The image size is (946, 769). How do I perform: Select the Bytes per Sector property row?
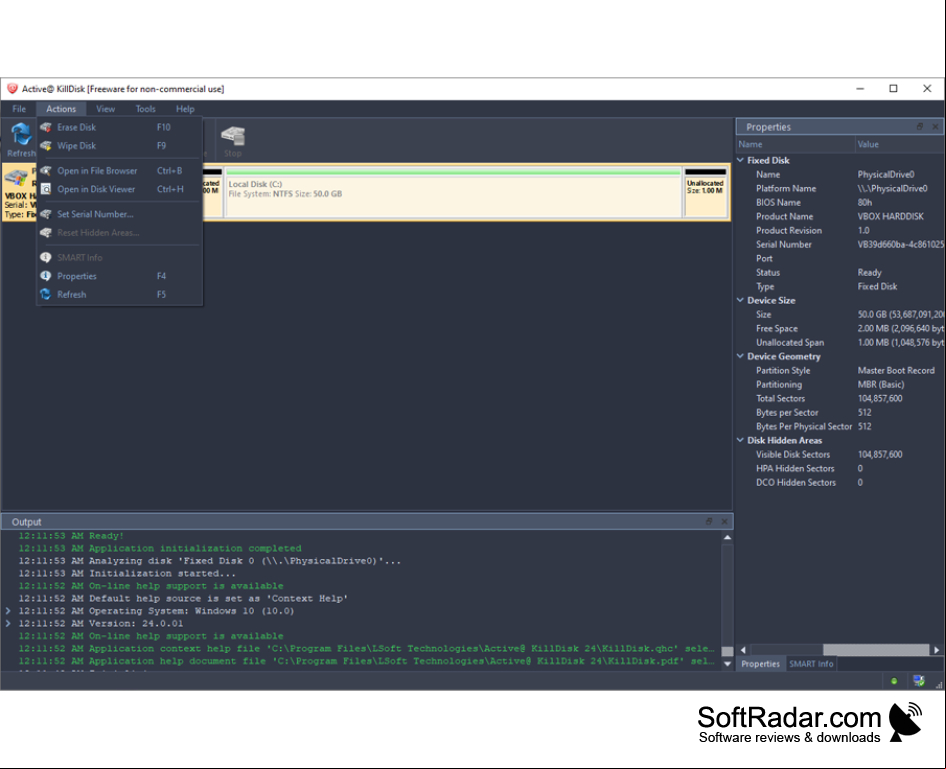click(840, 413)
